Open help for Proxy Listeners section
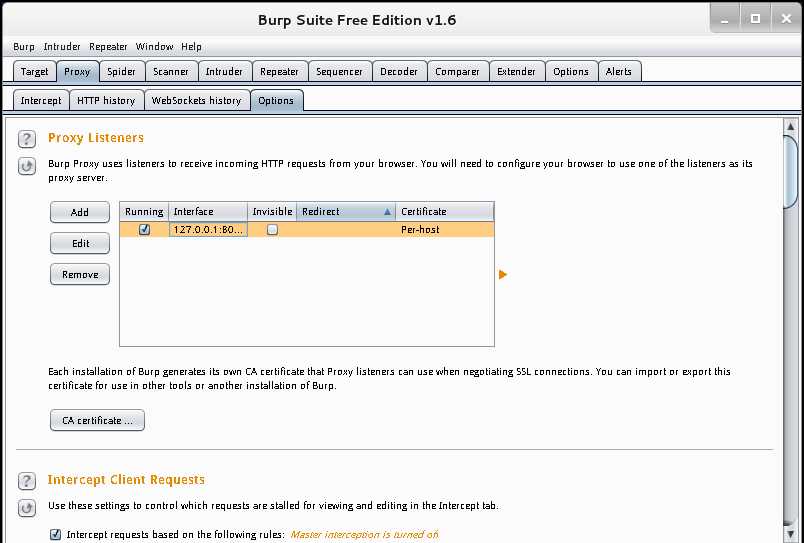The height and width of the screenshot is (543, 804). (x=27, y=139)
